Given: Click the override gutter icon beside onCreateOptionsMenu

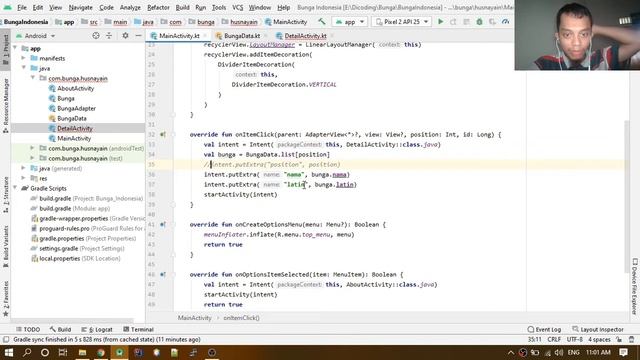Looking at the screenshot, I should point(163,224).
